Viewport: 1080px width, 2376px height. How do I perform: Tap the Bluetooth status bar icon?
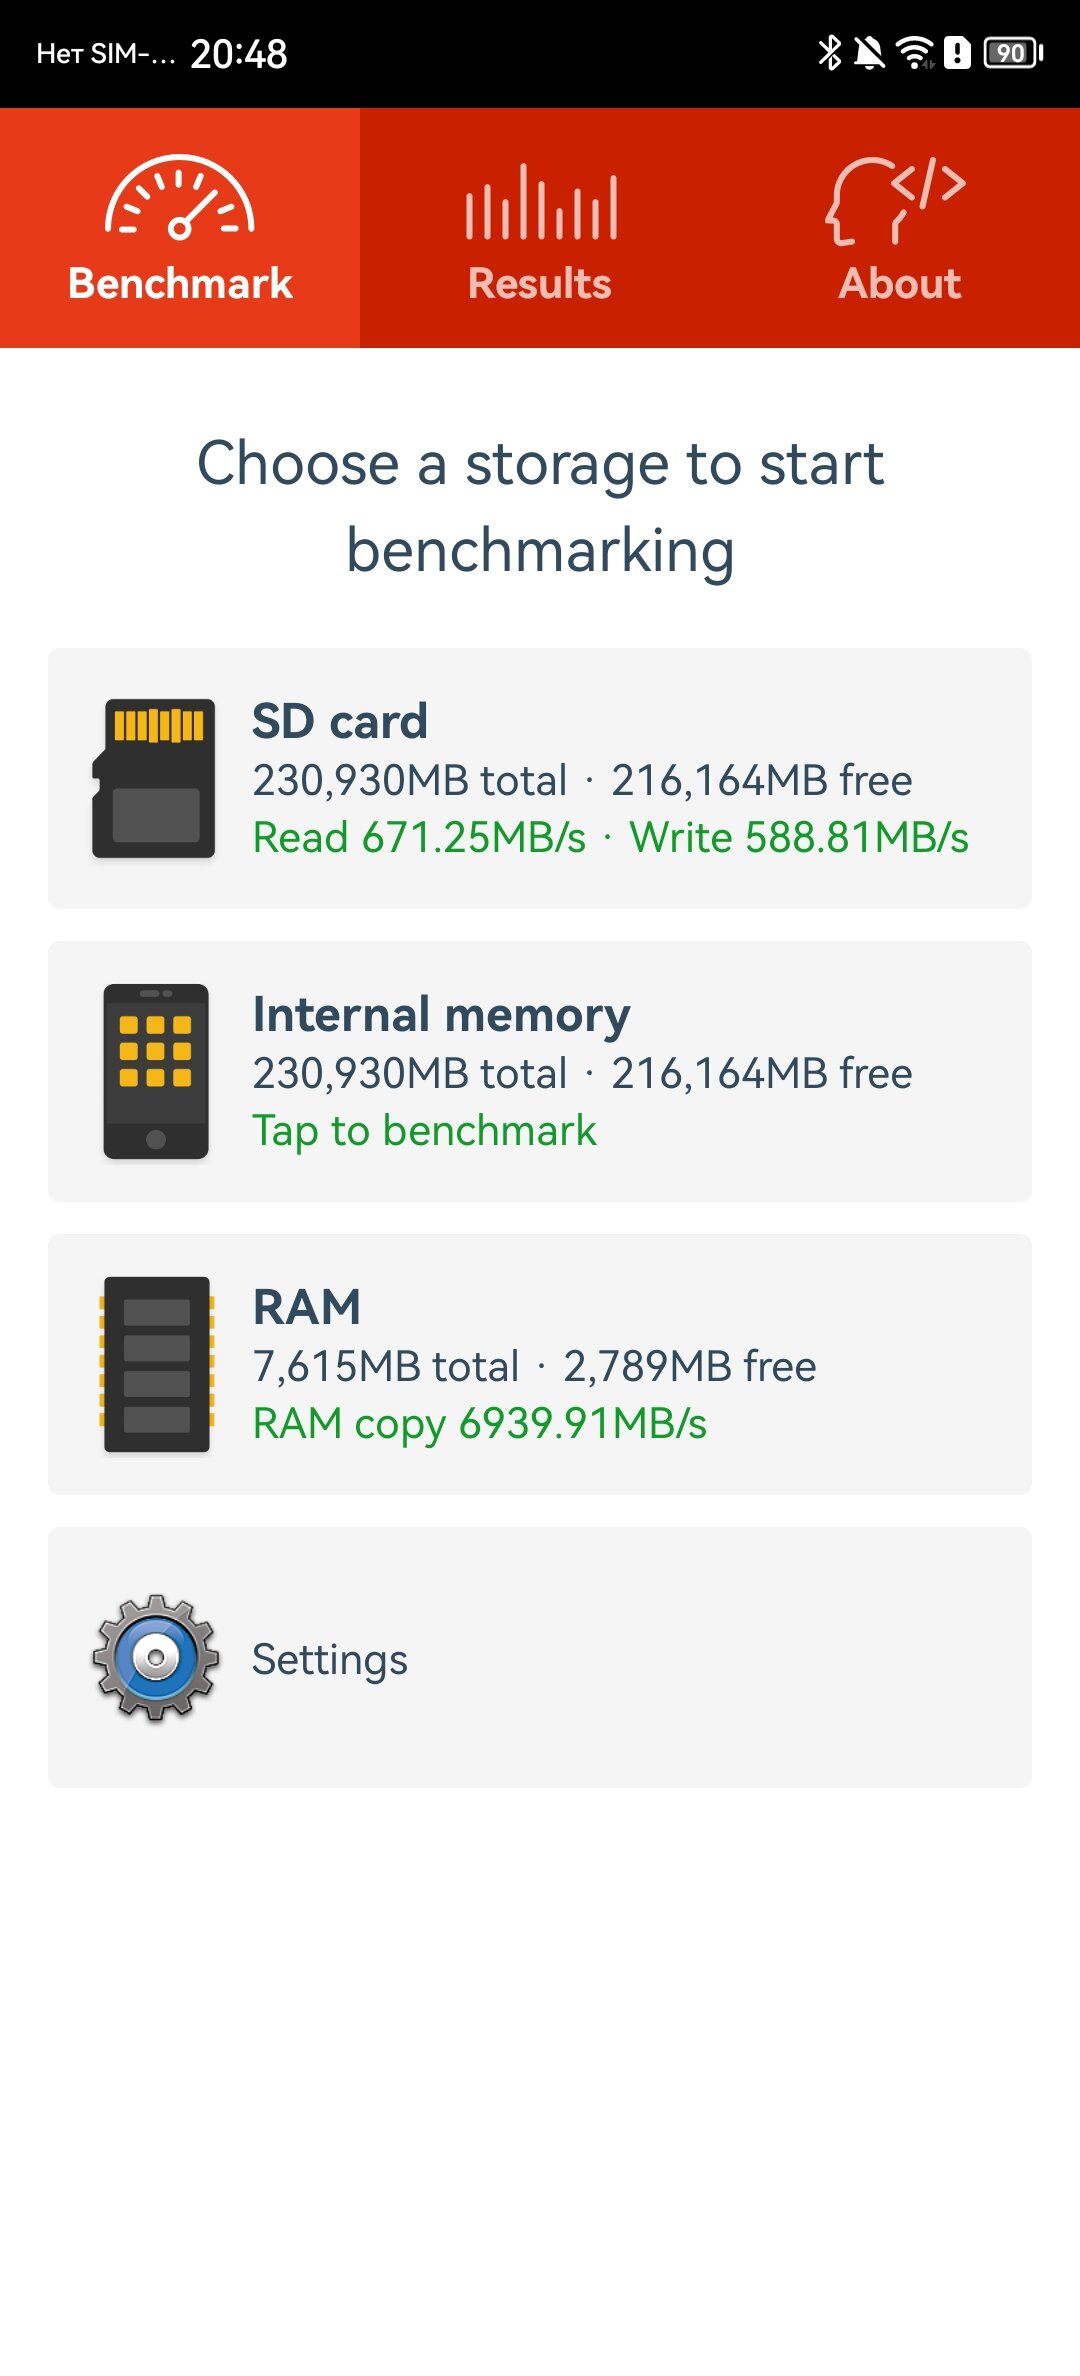829,53
